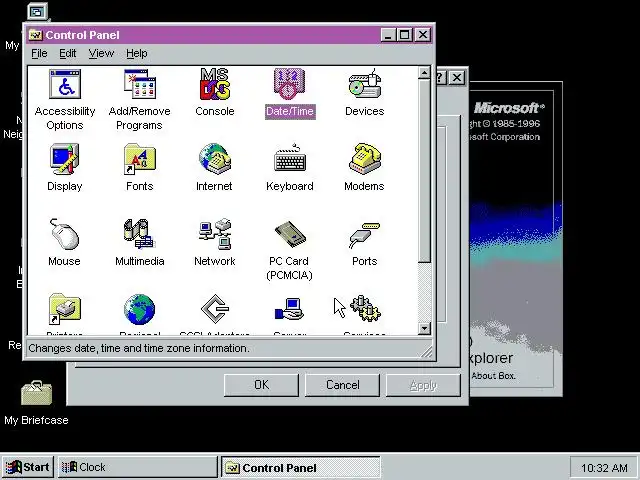Open the Edit menu
Image resolution: width=640 pixels, height=480 pixels.
point(67,53)
